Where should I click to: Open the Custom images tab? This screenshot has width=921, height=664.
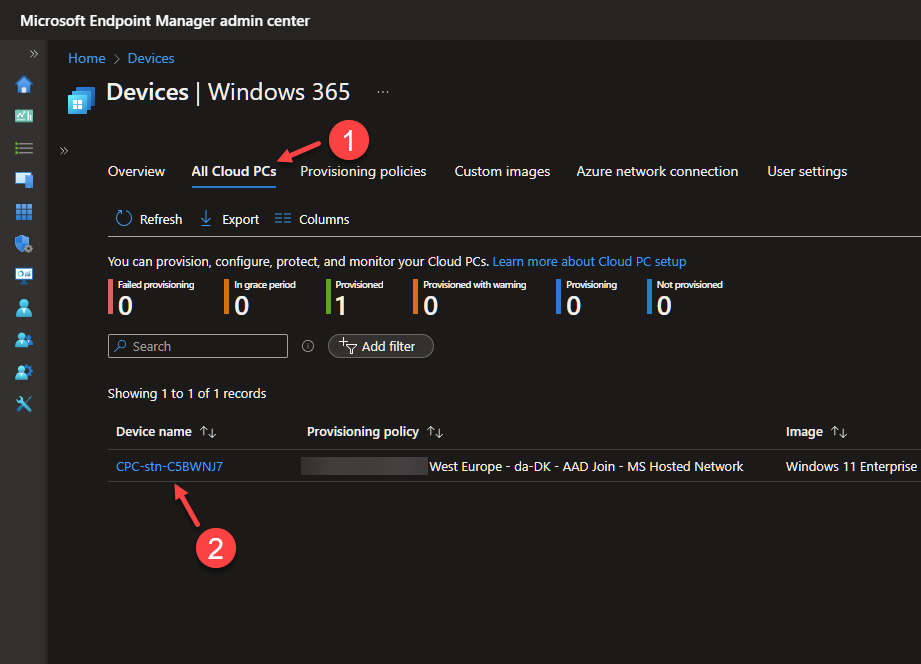point(502,171)
